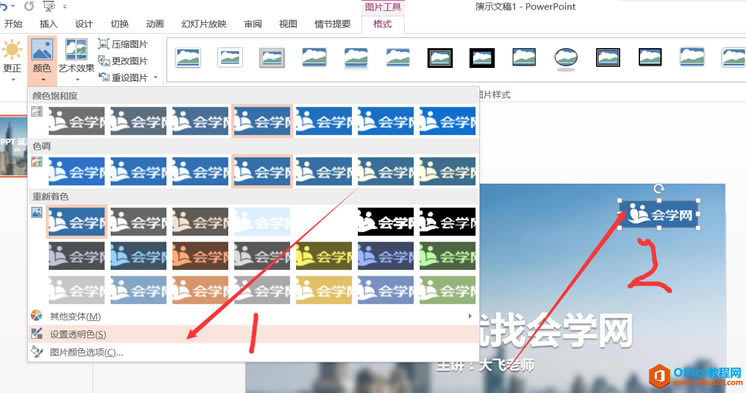Apply the thick solid black frame style
The width and height of the screenshot is (746, 393).
[x=482, y=58]
